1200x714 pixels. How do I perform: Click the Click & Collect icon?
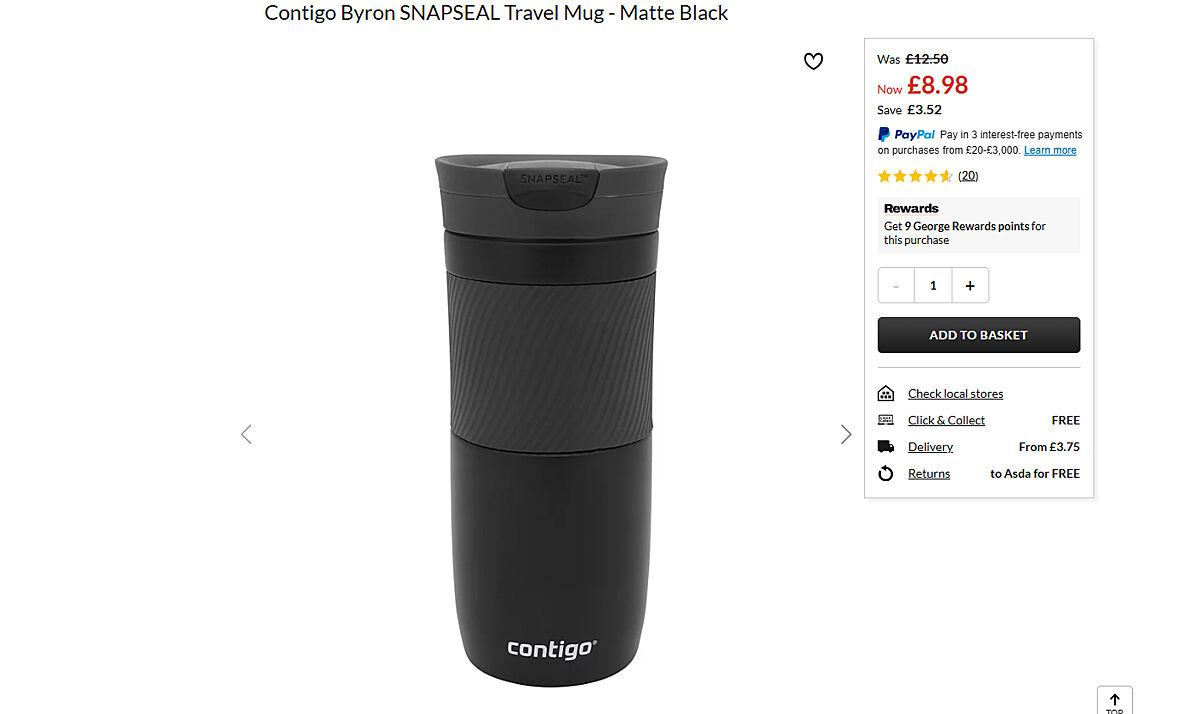pos(885,420)
